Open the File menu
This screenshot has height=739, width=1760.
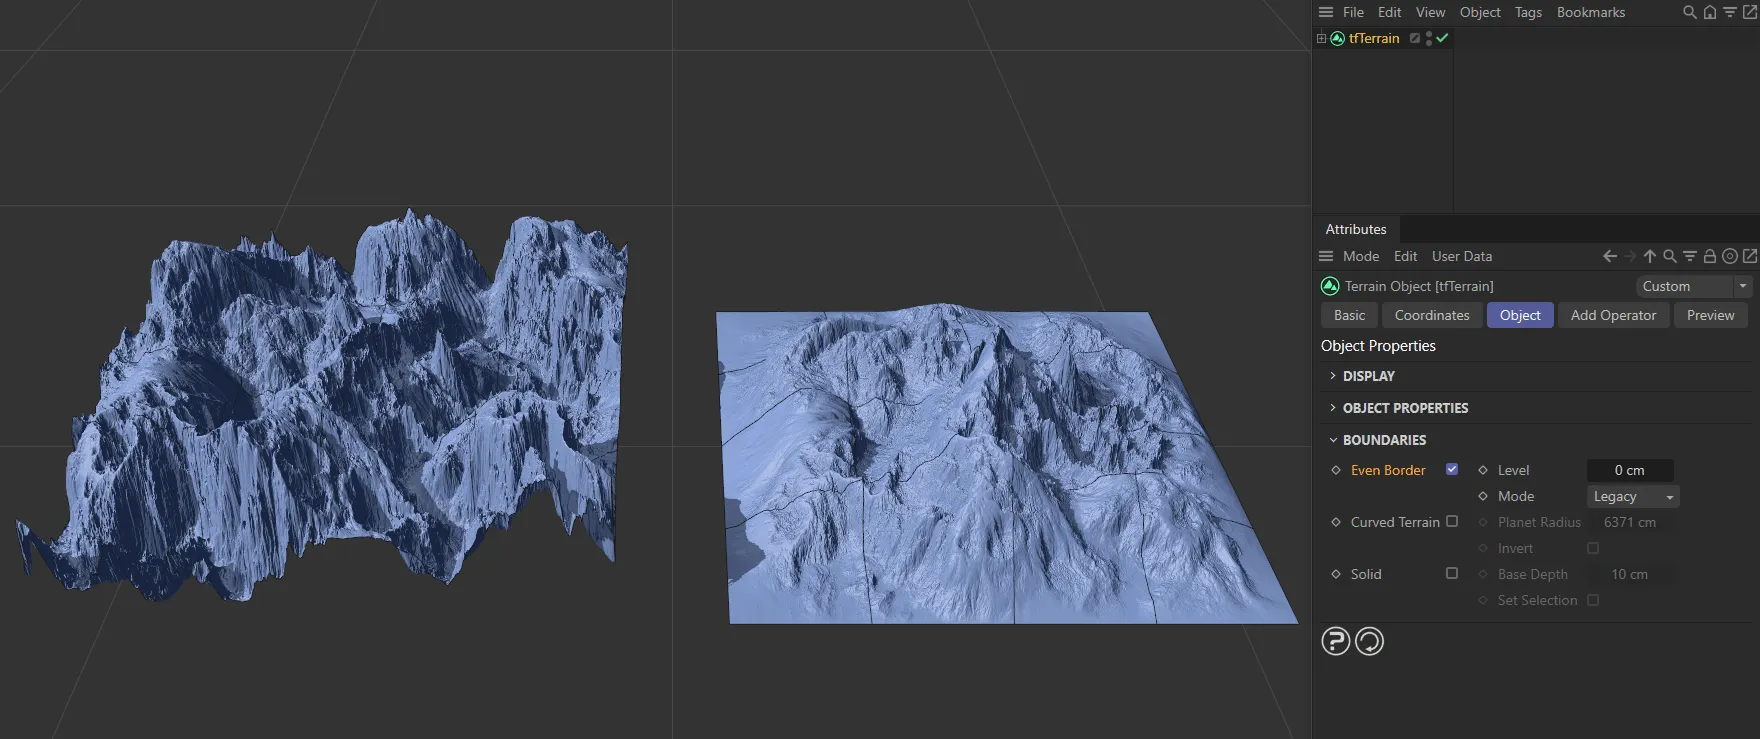[1353, 12]
